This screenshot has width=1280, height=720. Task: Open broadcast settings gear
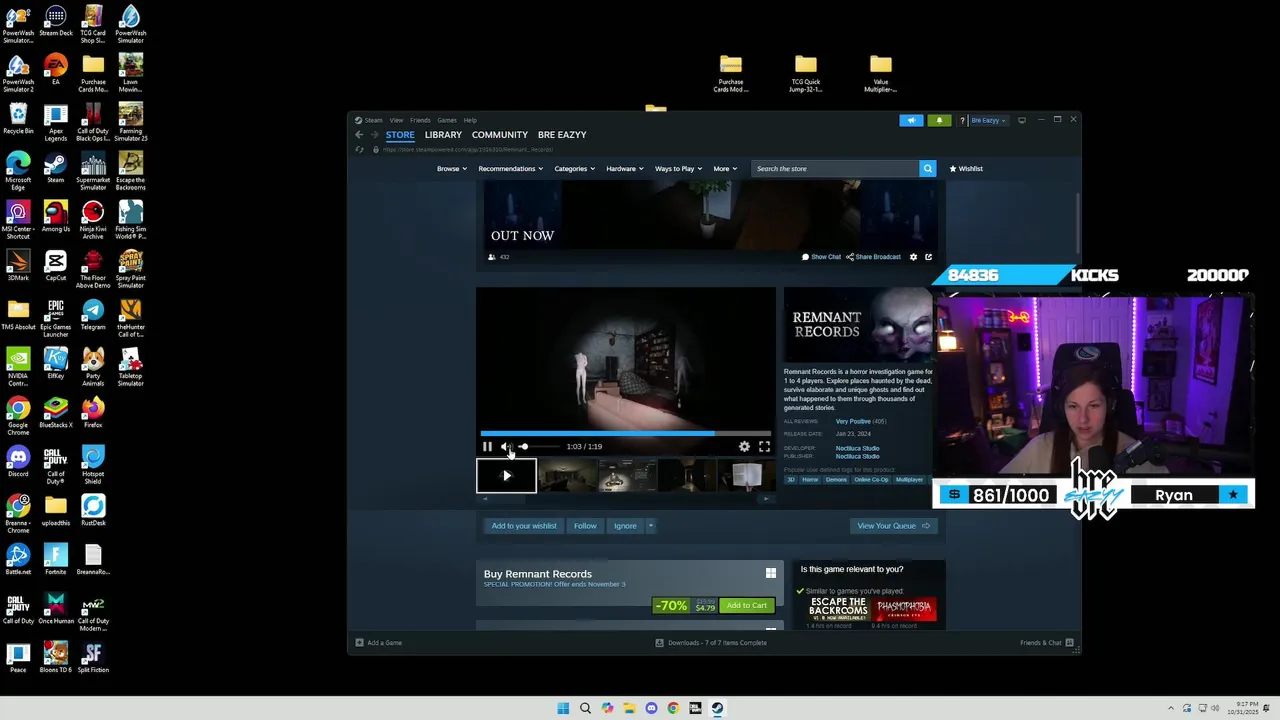click(x=913, y=257)
